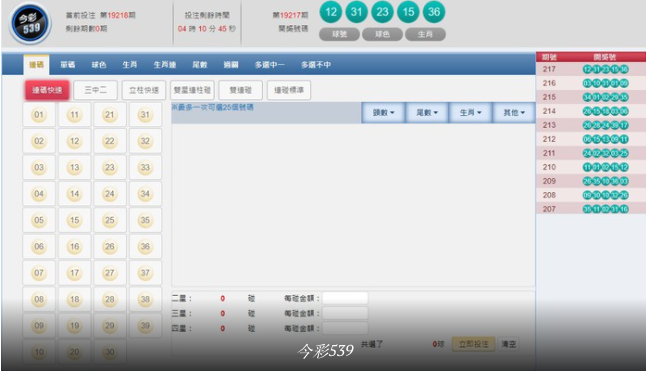Click drawn result ball 12 in header

331,12
